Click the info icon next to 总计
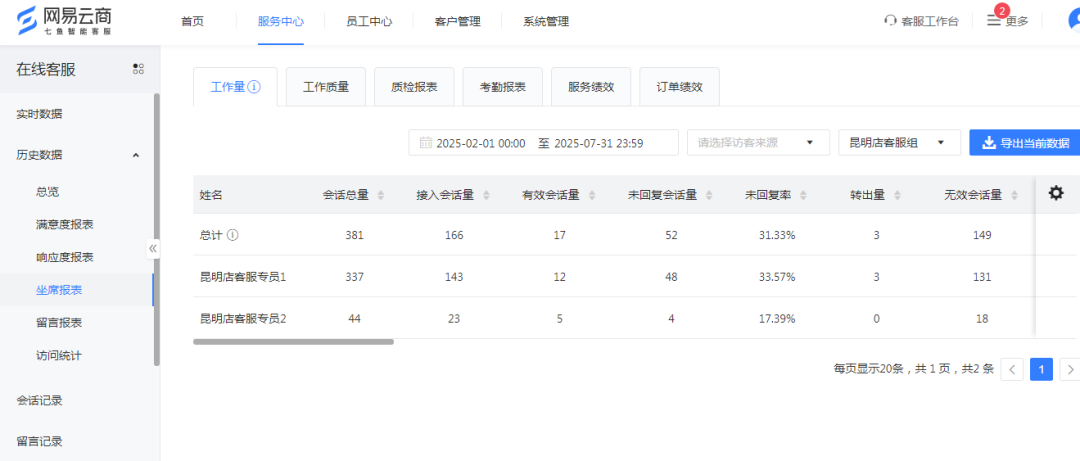The image size is (1080, 461). pyautogui.click(x=233, y=235)
